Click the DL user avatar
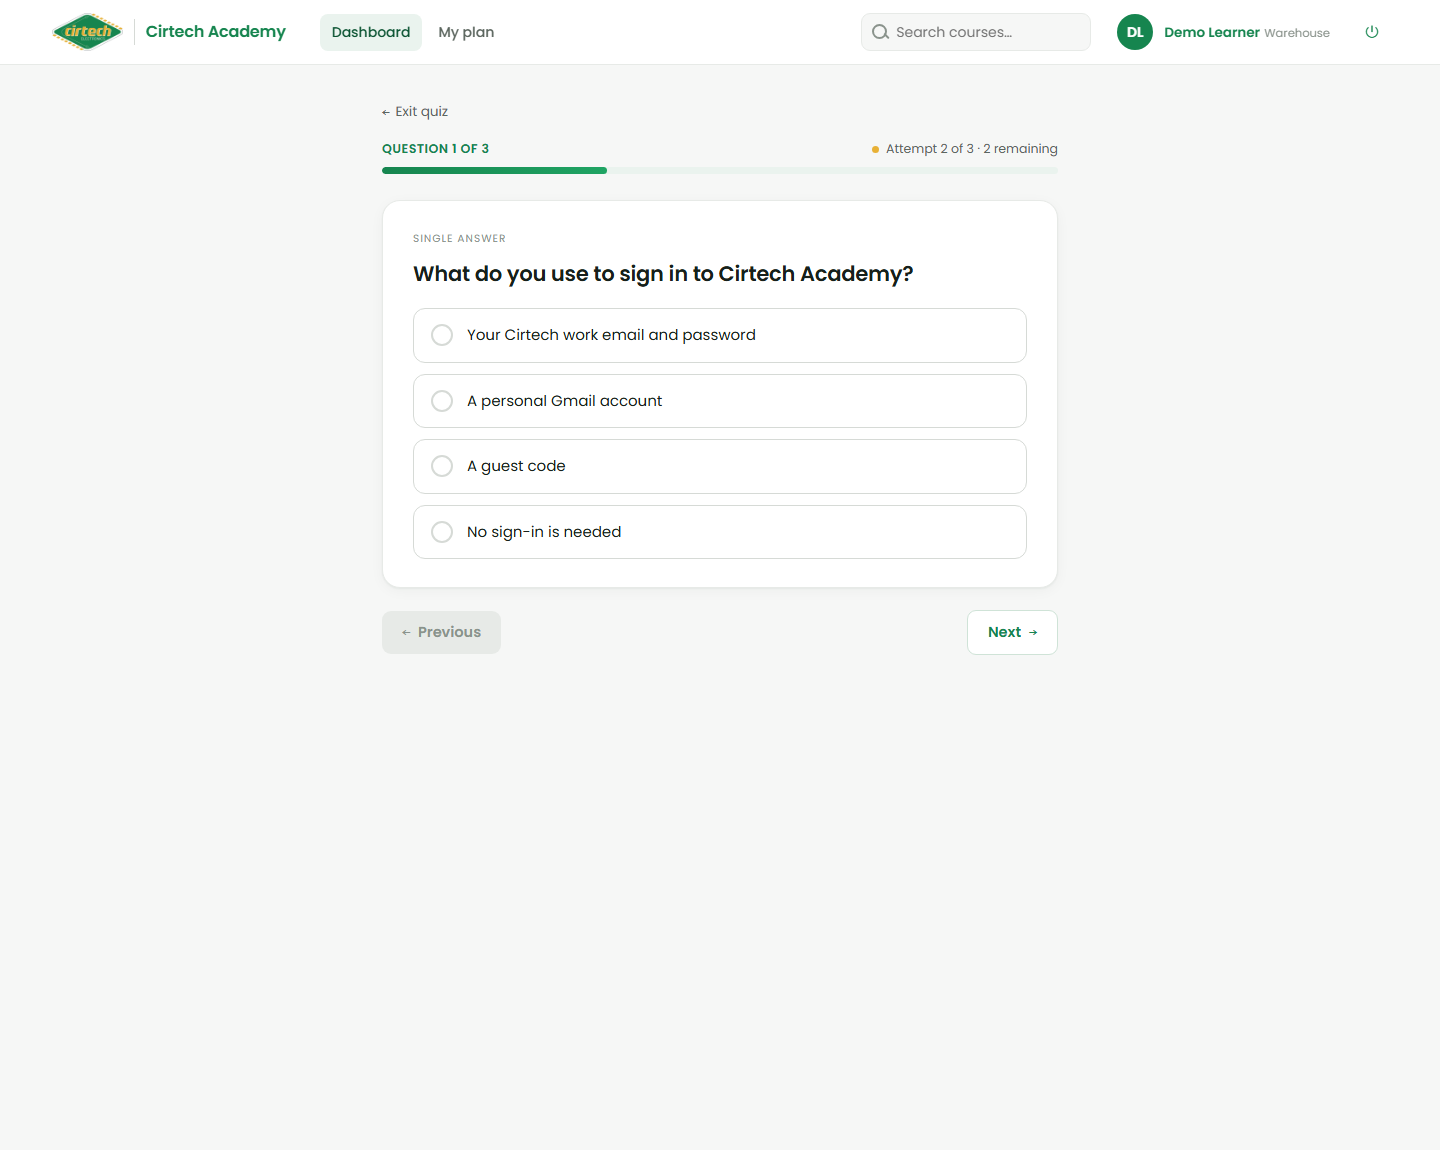 tap(1135, 32)
